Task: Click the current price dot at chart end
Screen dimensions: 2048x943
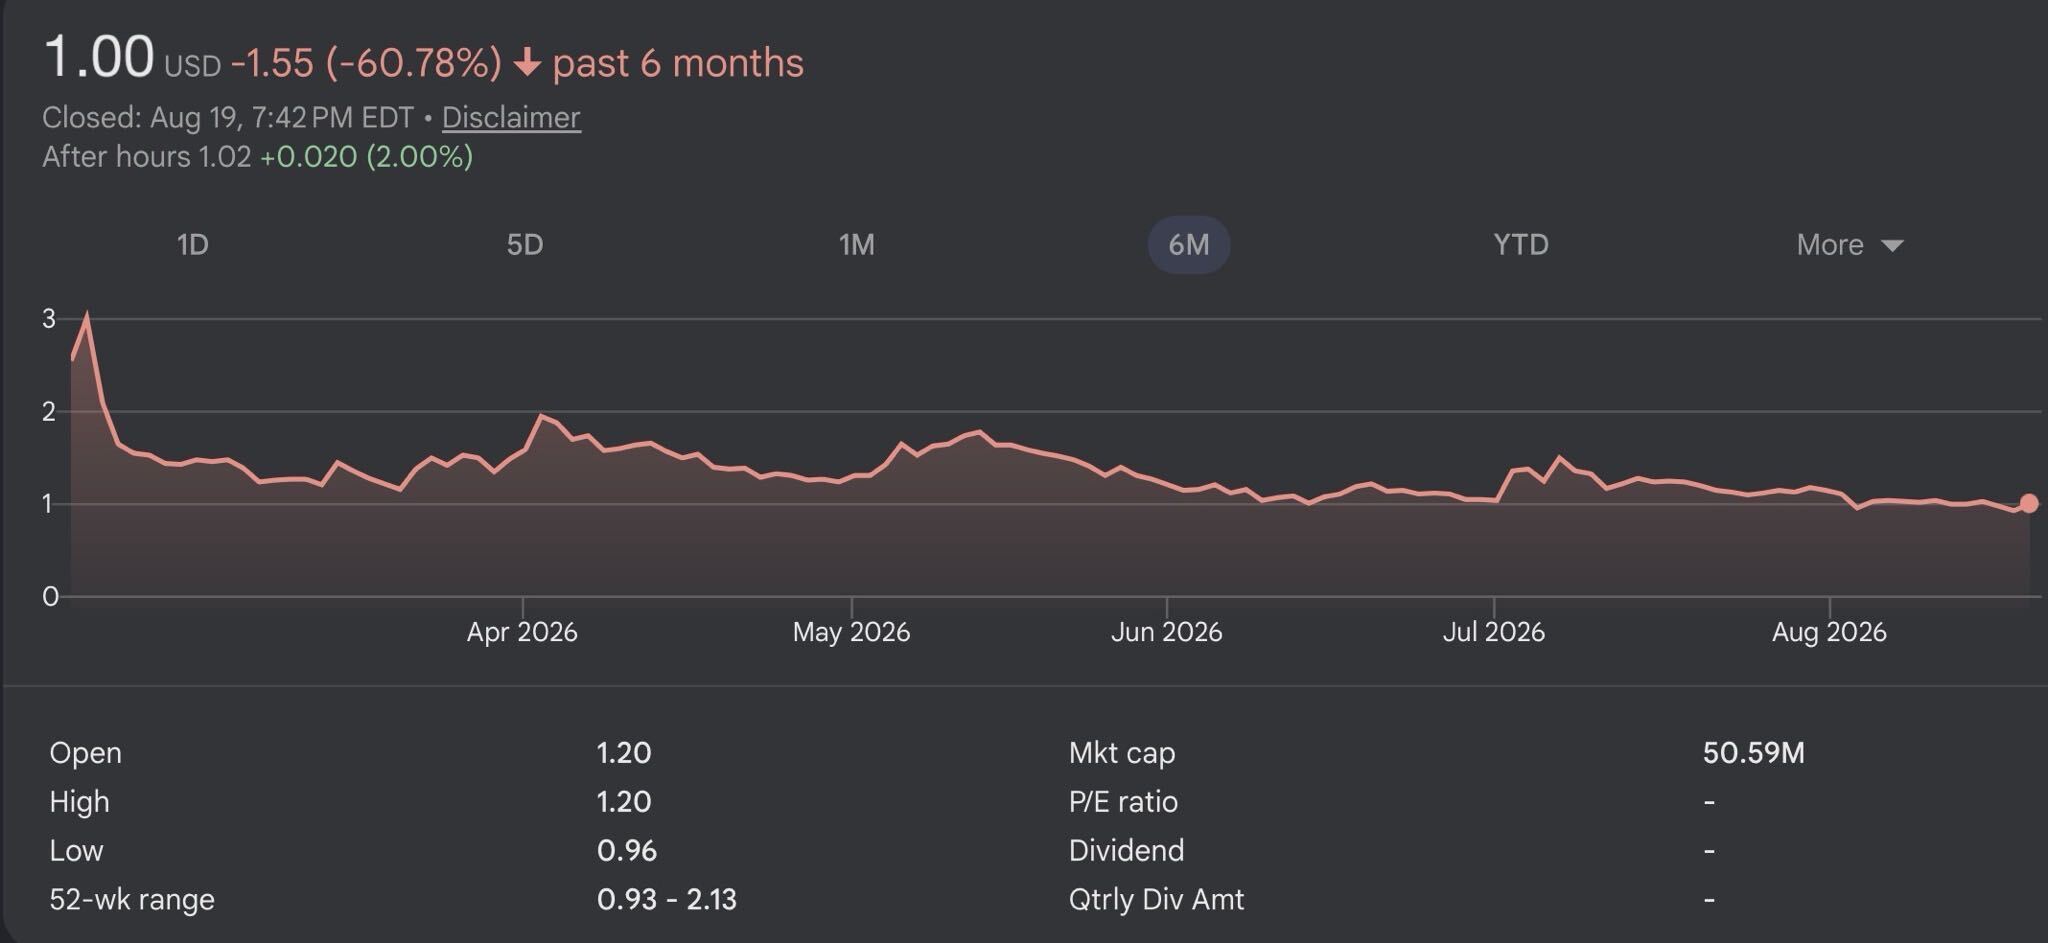Action: (x=2029, y=503)
